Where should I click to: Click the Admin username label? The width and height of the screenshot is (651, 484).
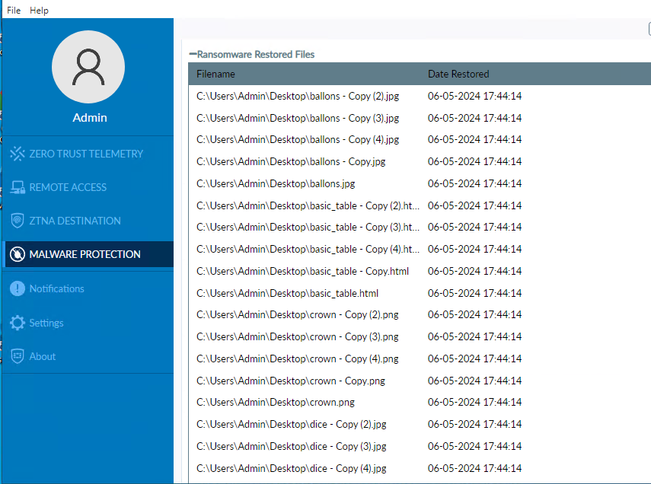90,117
